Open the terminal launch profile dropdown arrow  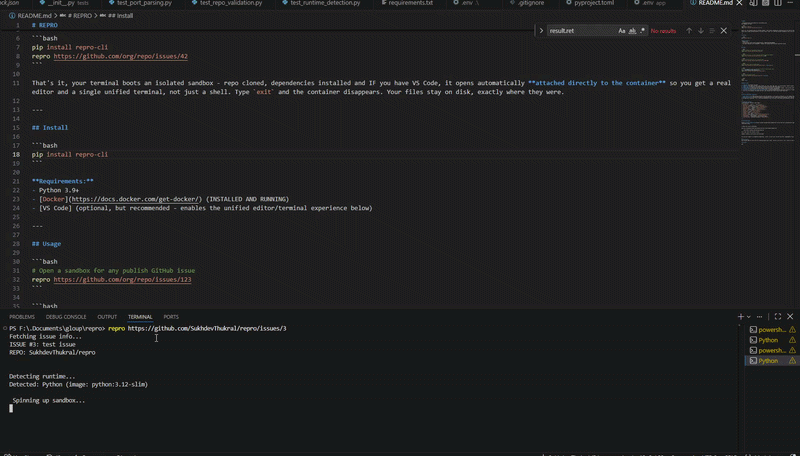click(x=749, y=317)
